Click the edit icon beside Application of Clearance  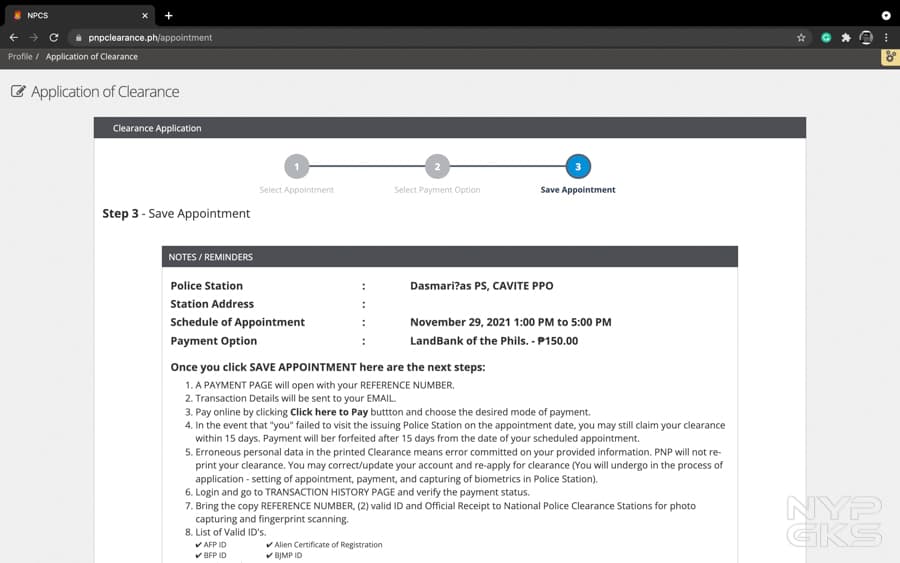[18, 92]
